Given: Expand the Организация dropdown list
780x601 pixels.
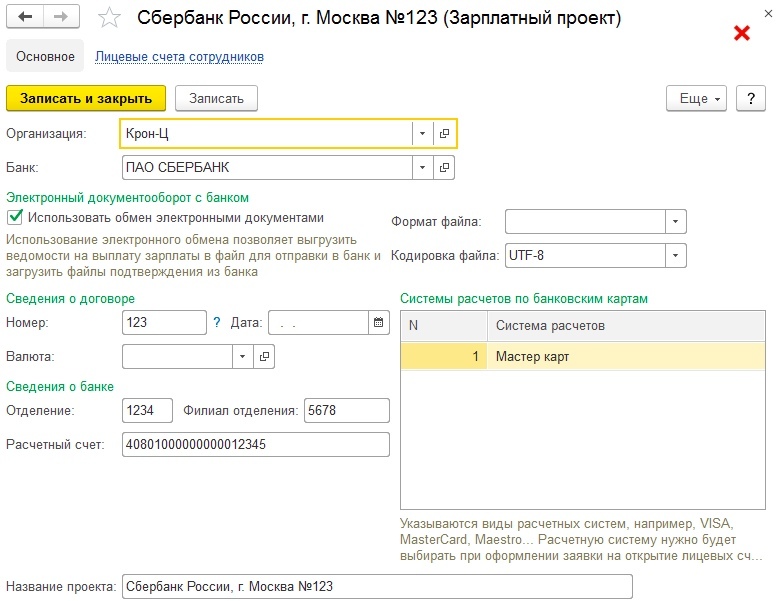Looking at the screenshot, I should coord(423,132).
